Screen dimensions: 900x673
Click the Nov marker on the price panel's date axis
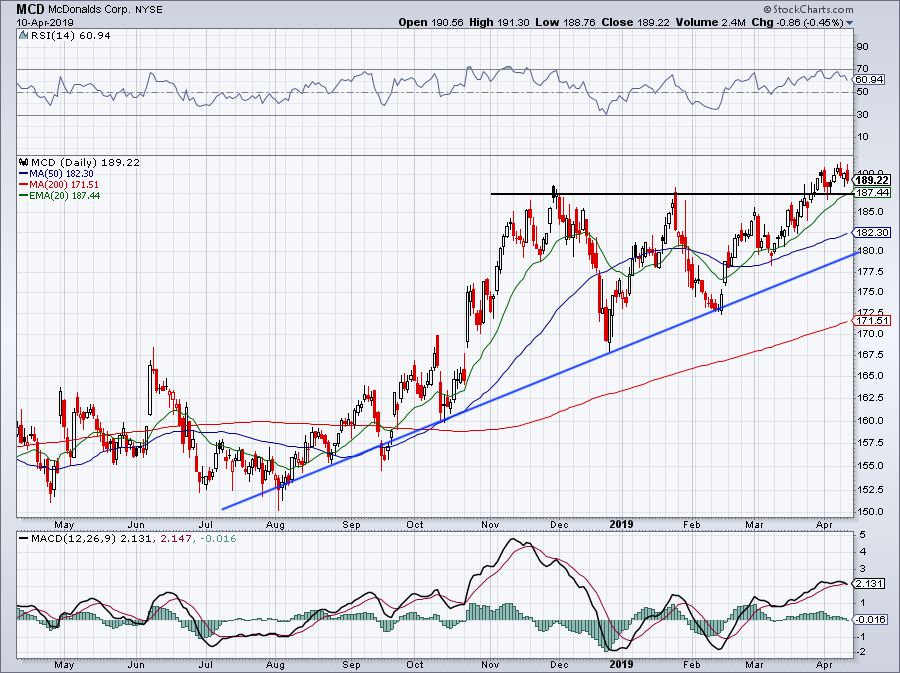pos(490,525)
